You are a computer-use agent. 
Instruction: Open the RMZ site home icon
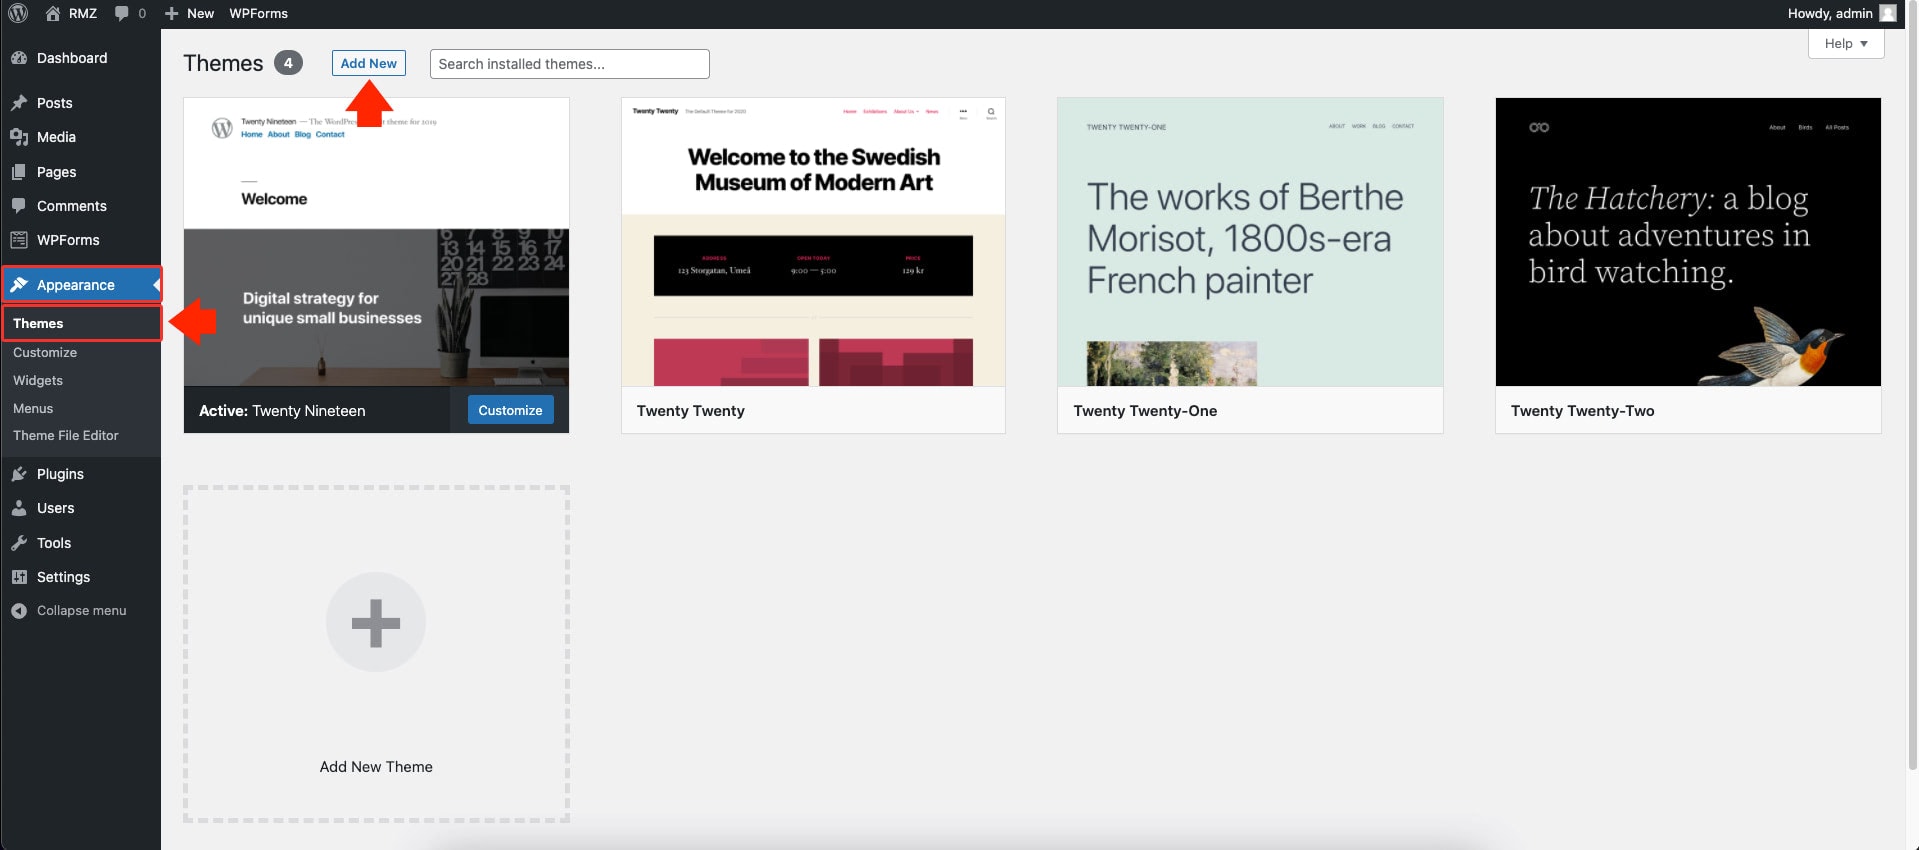(53, 13)
